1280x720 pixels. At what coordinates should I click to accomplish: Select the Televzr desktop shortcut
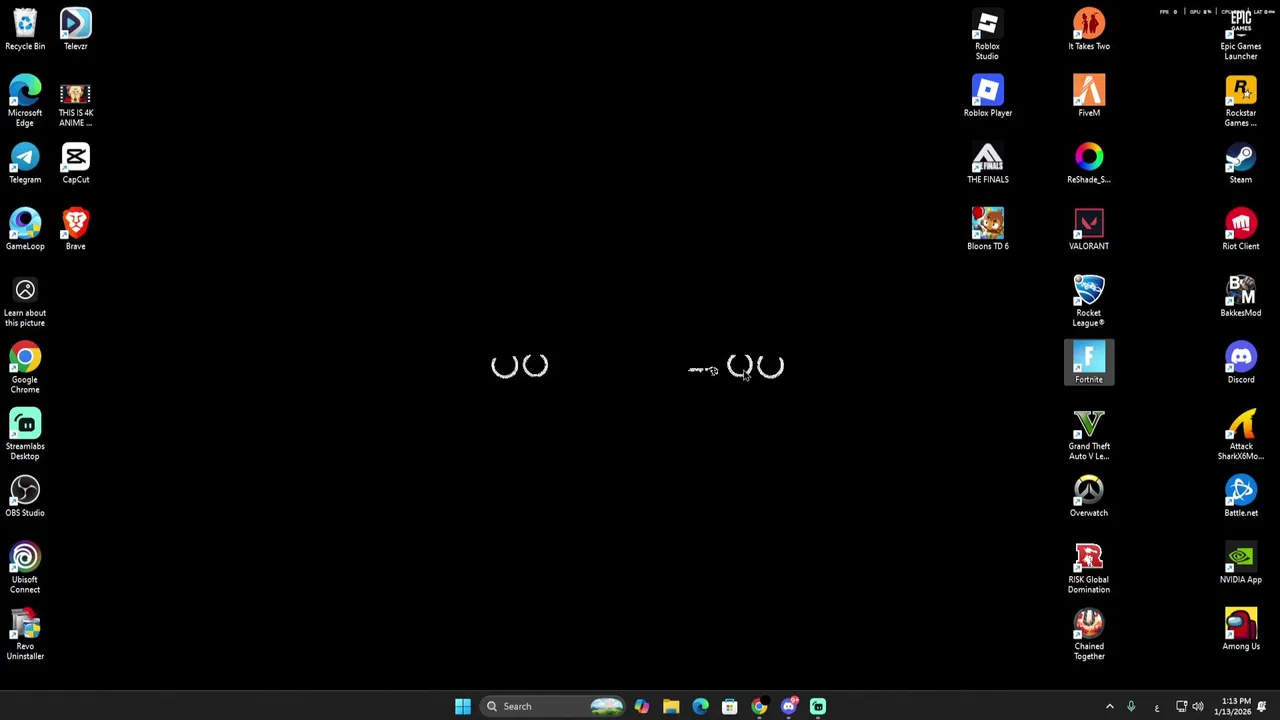click(75, 29)
